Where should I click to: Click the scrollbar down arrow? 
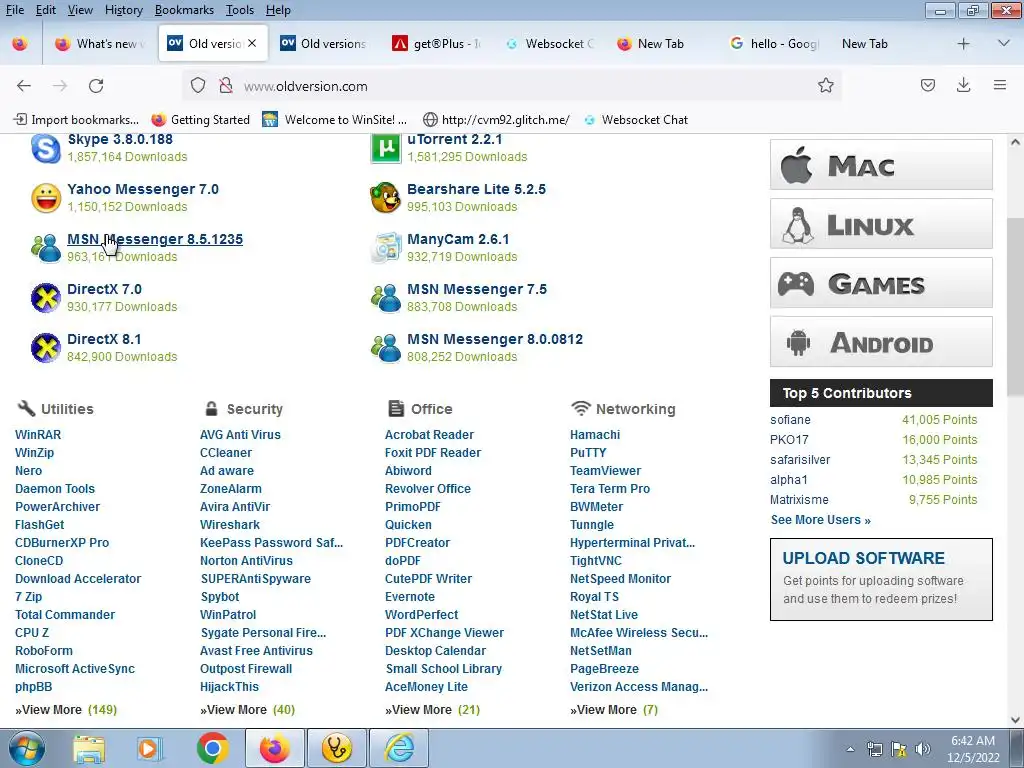[1015, 720]
